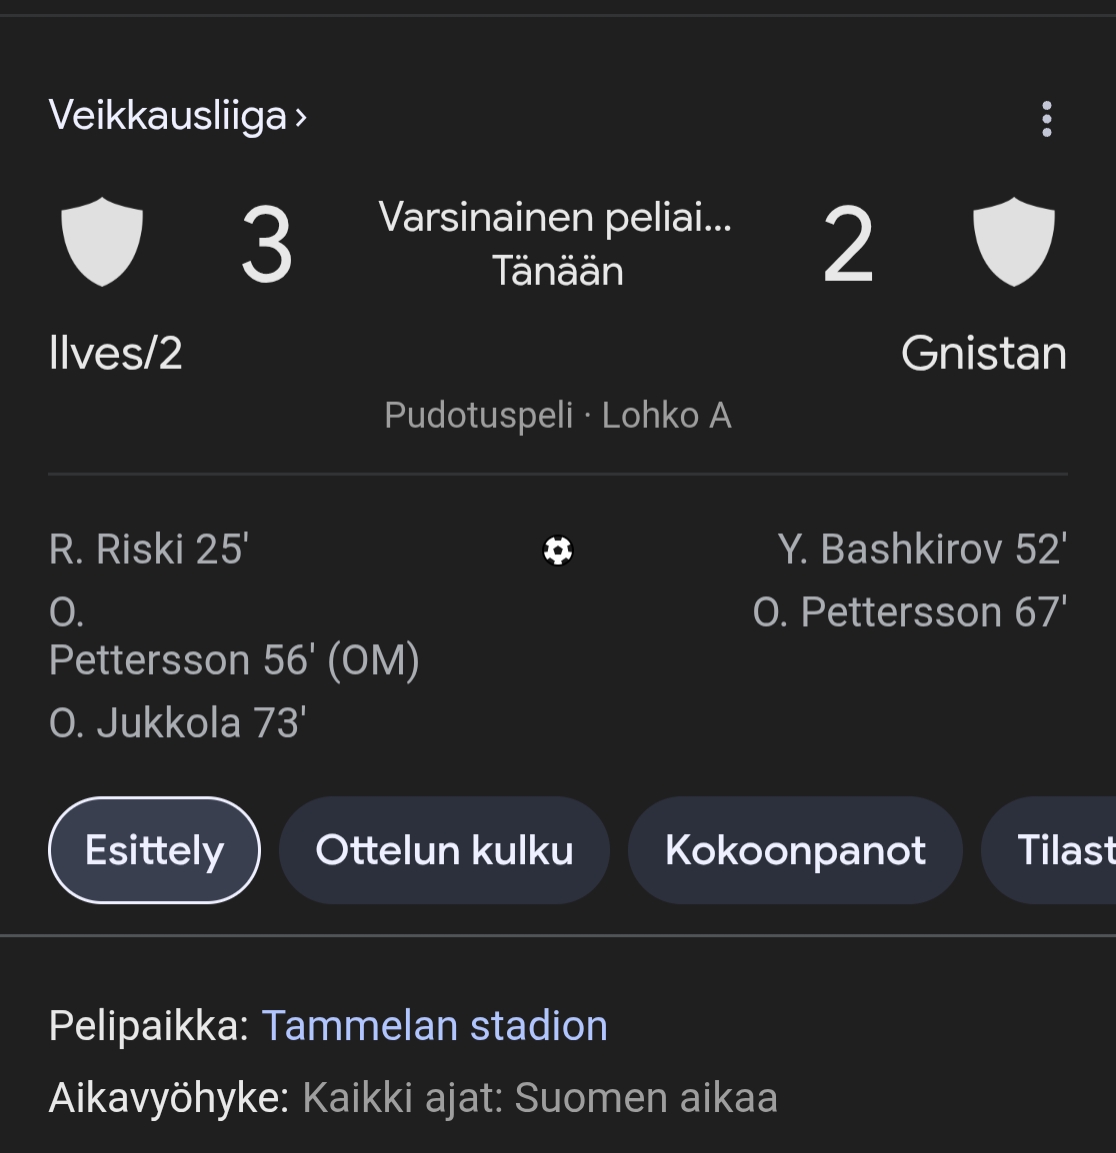
Task: Click the soccer ball goals icon
Action: pos(558,551)
